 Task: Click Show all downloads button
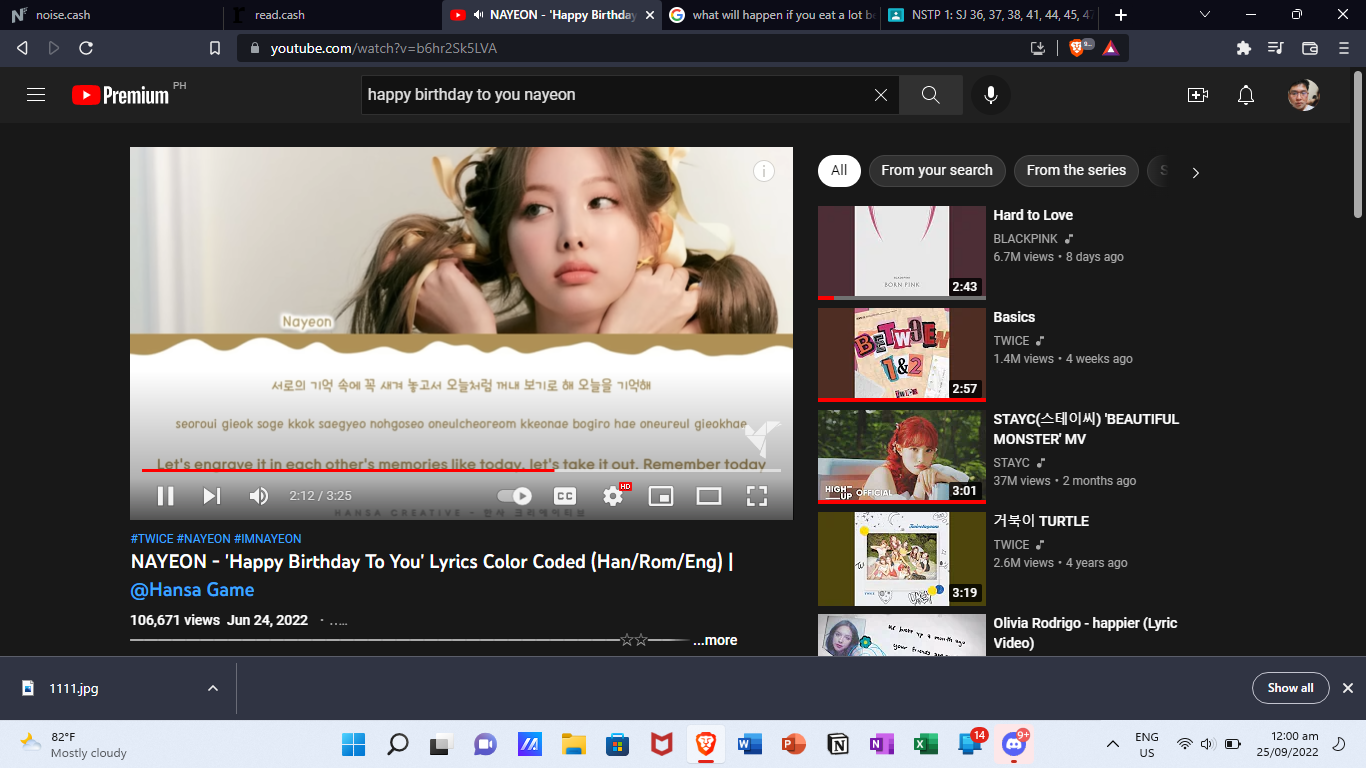point(1290,688)
